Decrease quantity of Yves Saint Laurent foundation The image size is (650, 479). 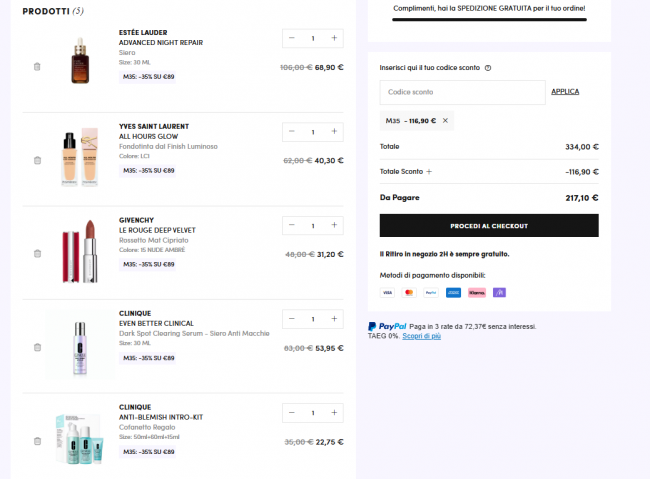click(x=292, y=132)
